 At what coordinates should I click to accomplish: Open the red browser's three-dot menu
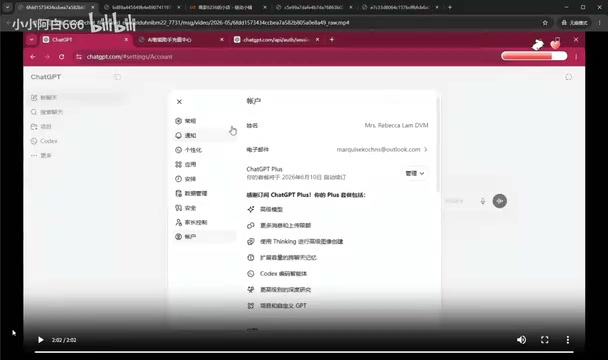tap(576, 57)
